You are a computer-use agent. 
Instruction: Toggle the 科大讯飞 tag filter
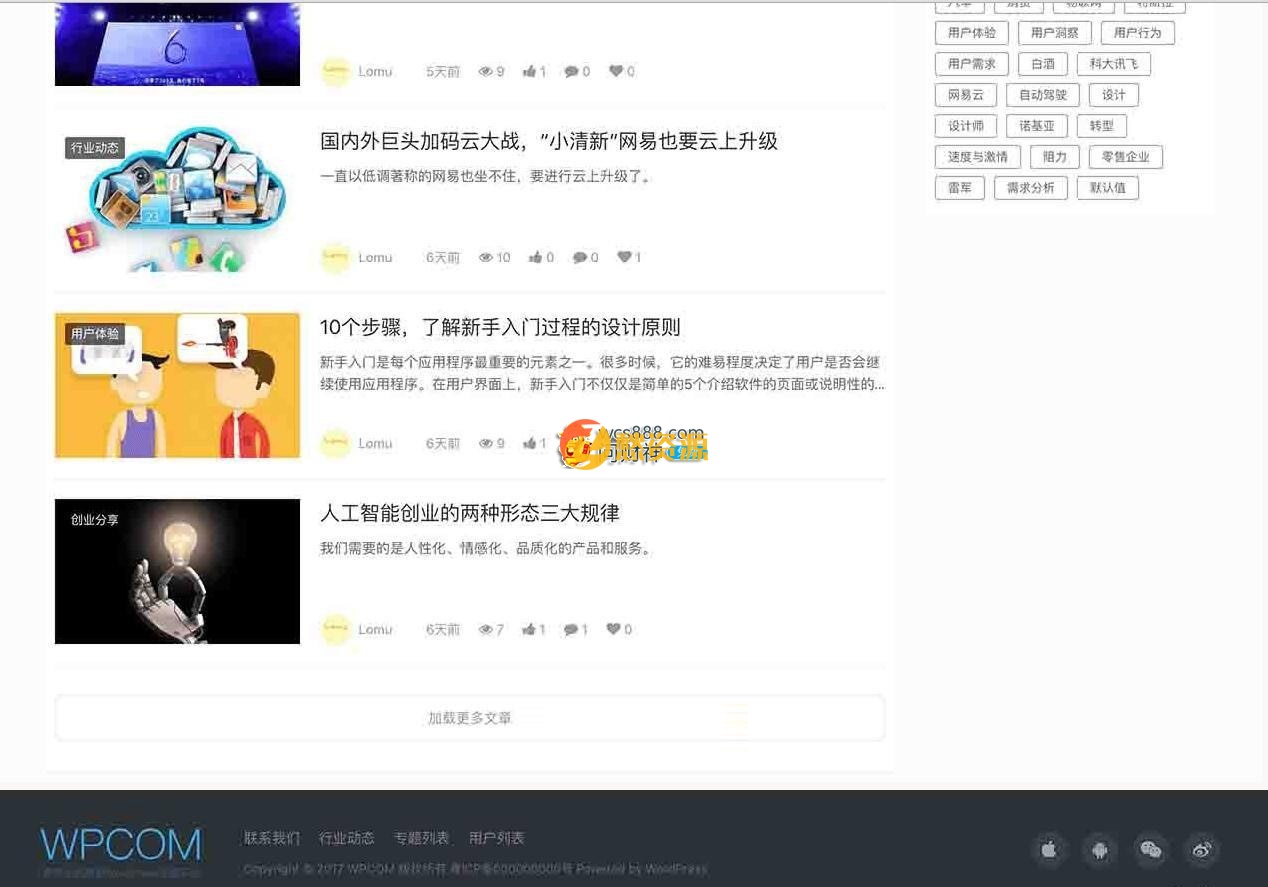coord(1115,64)
